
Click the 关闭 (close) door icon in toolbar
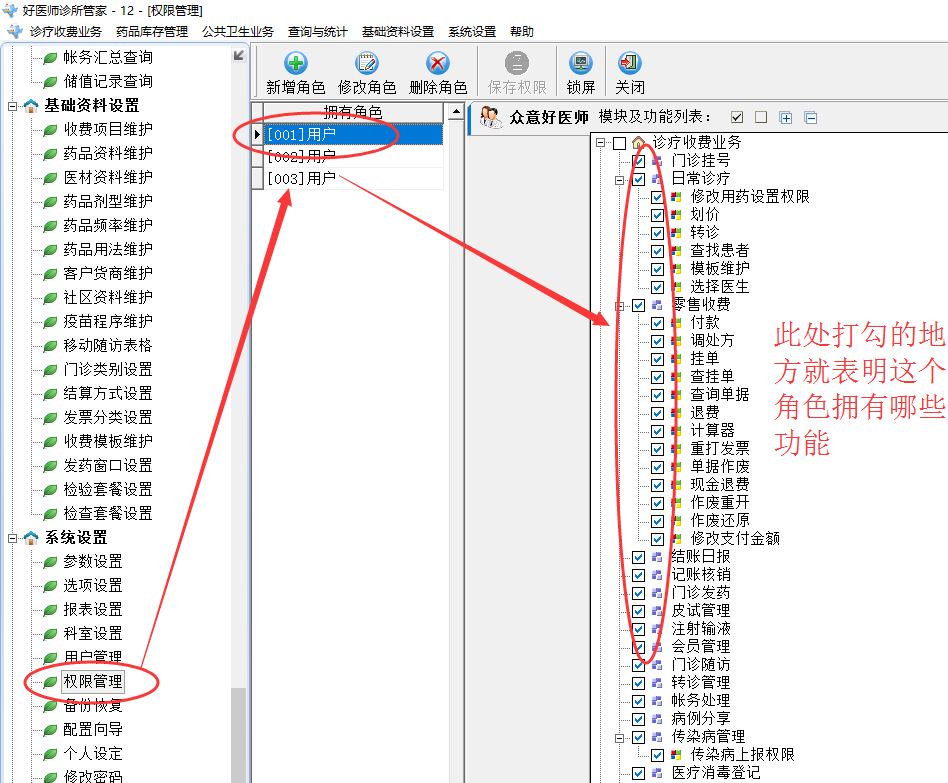pyautogui.click(x=629, y=65)
